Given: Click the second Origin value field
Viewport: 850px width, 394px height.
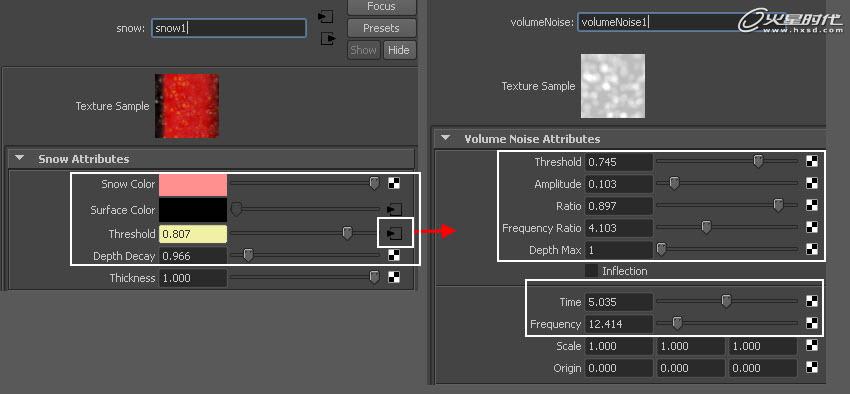Looking at the screenshot, I should click(691, 368).
